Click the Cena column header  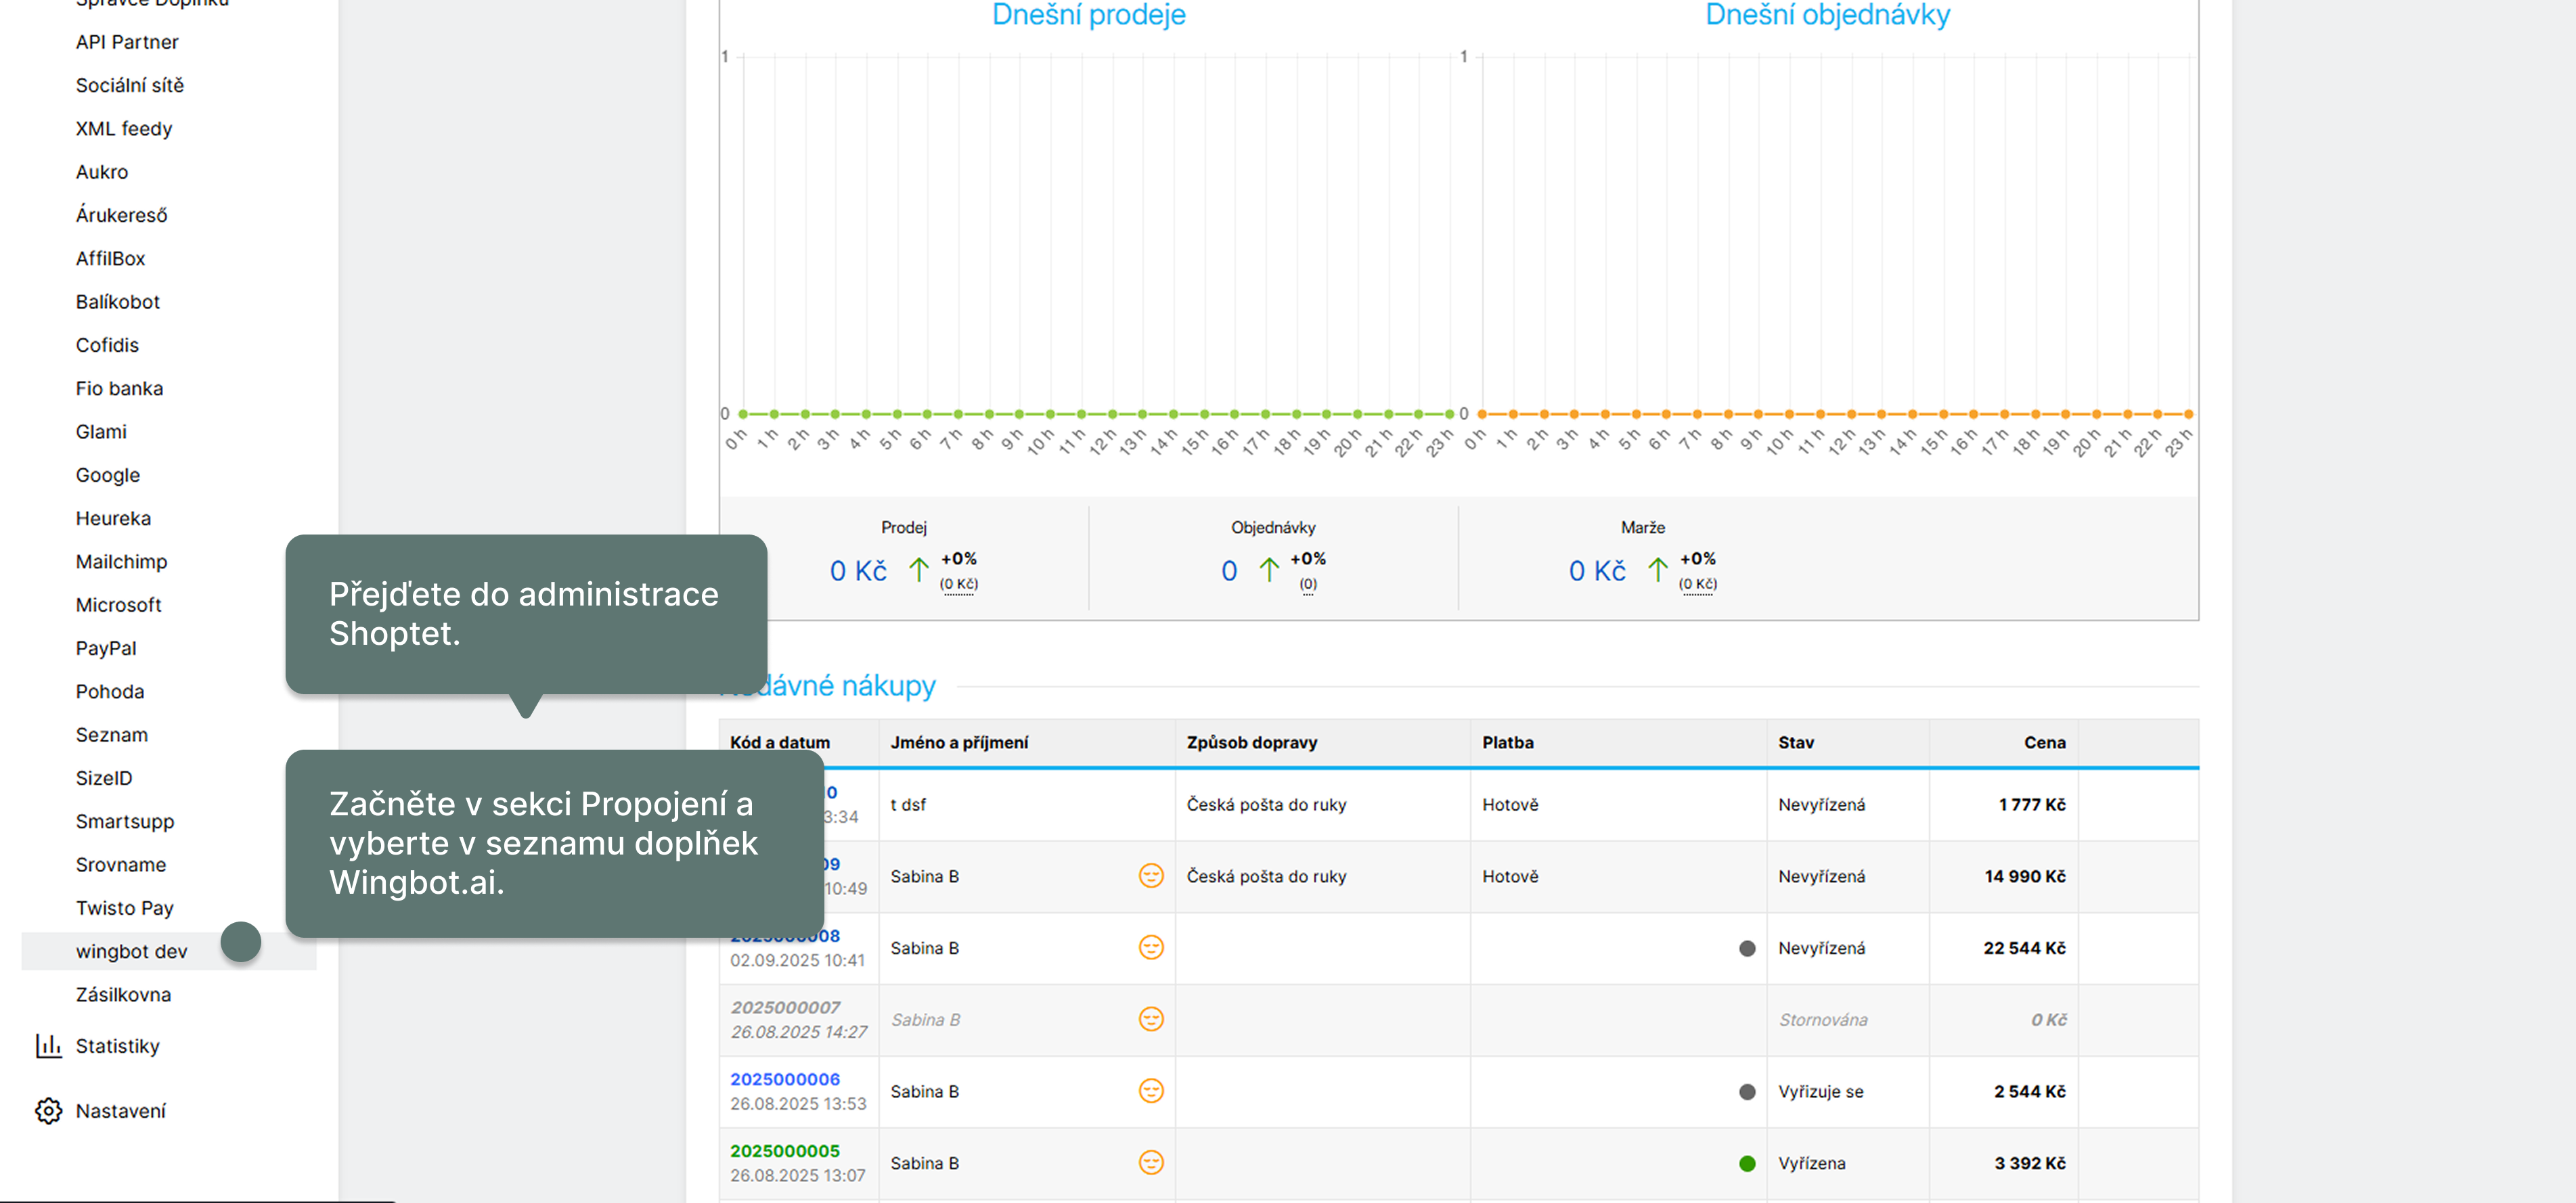point(2044,742)
